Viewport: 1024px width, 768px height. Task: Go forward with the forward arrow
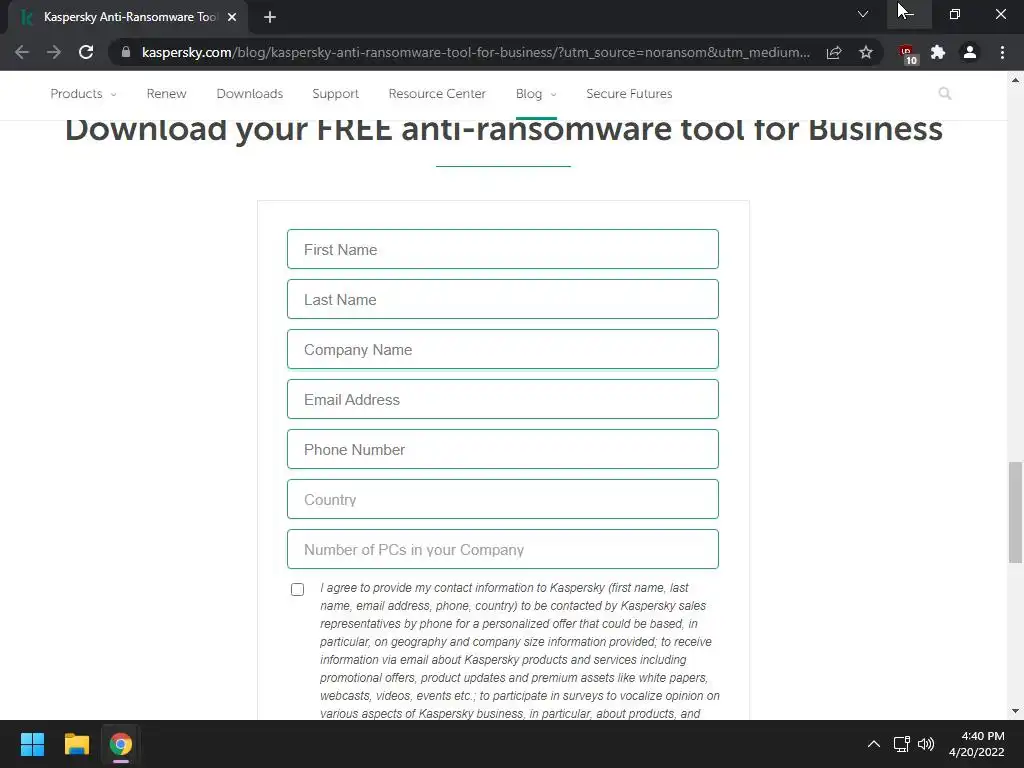[54, 52]
